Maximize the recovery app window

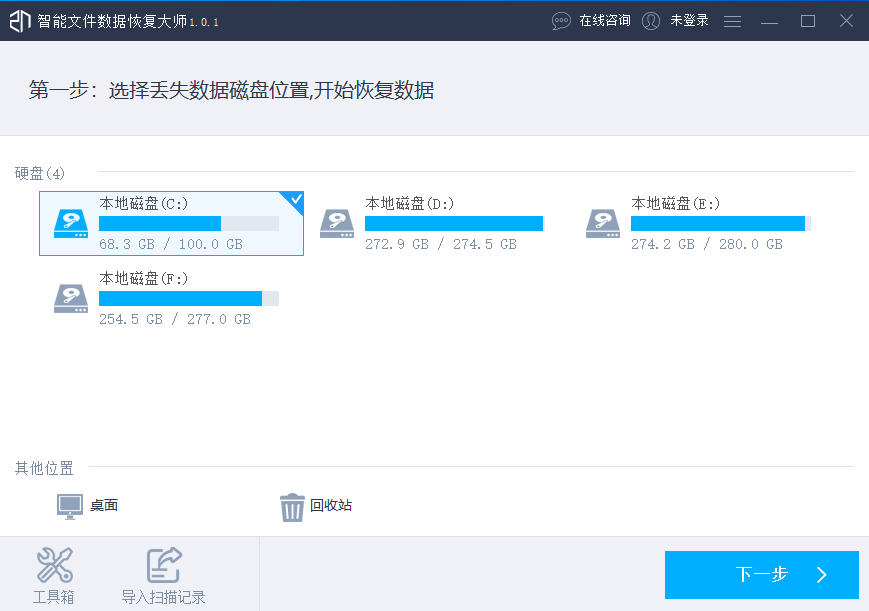pos(807,21)
